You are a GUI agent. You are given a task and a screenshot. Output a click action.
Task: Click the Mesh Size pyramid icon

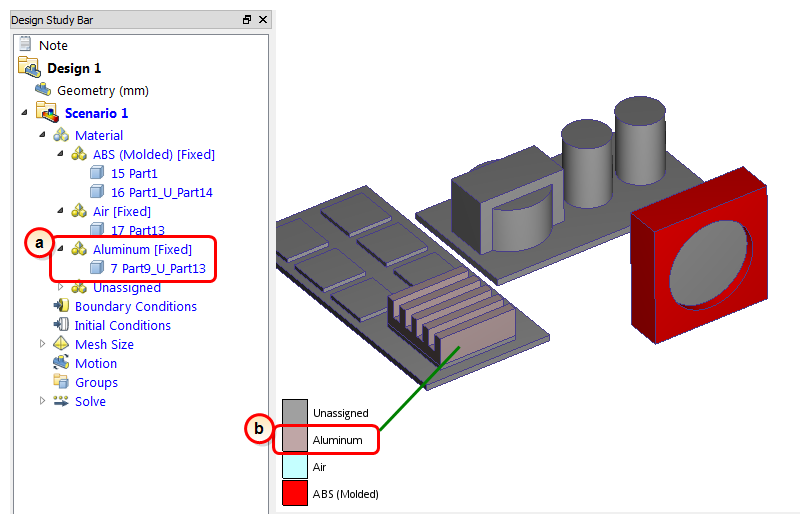(61, 344)
